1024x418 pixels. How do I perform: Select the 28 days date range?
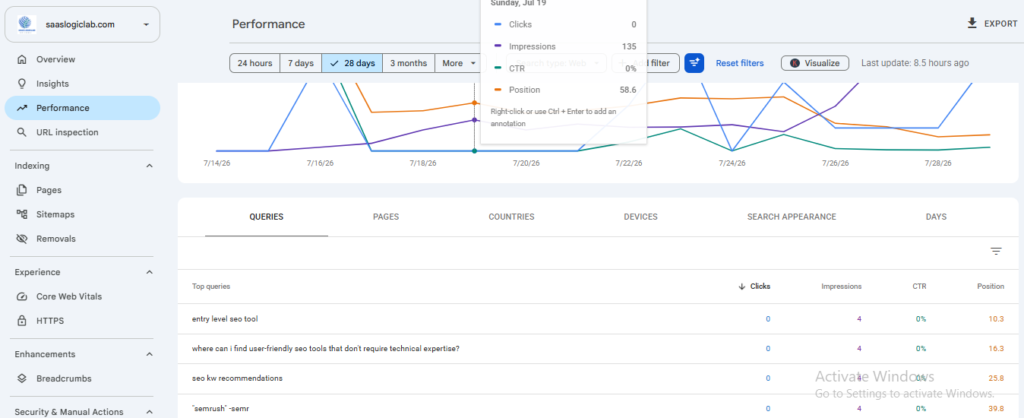352,63
